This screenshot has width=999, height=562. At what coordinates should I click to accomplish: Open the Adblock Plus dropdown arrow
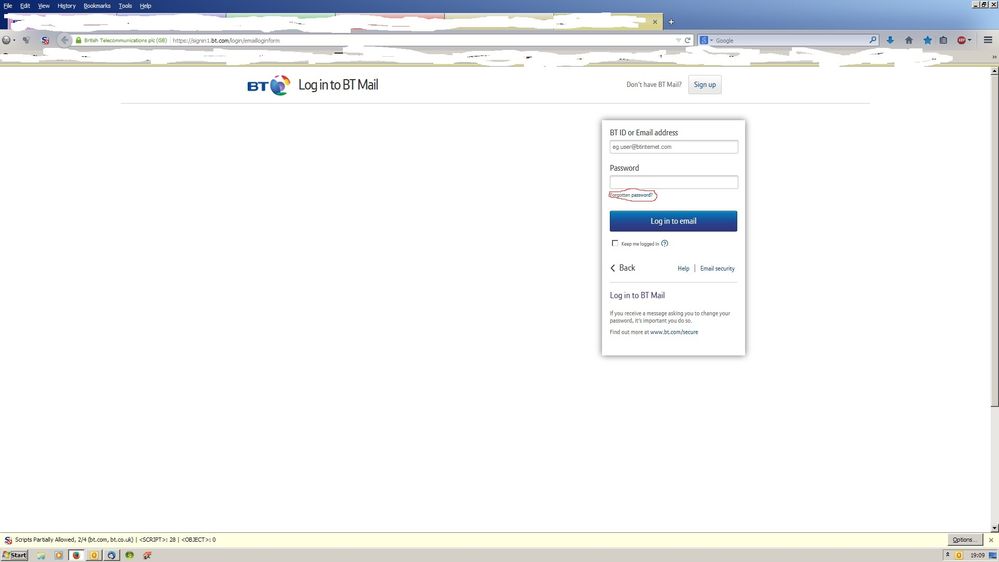coord(970,40)
